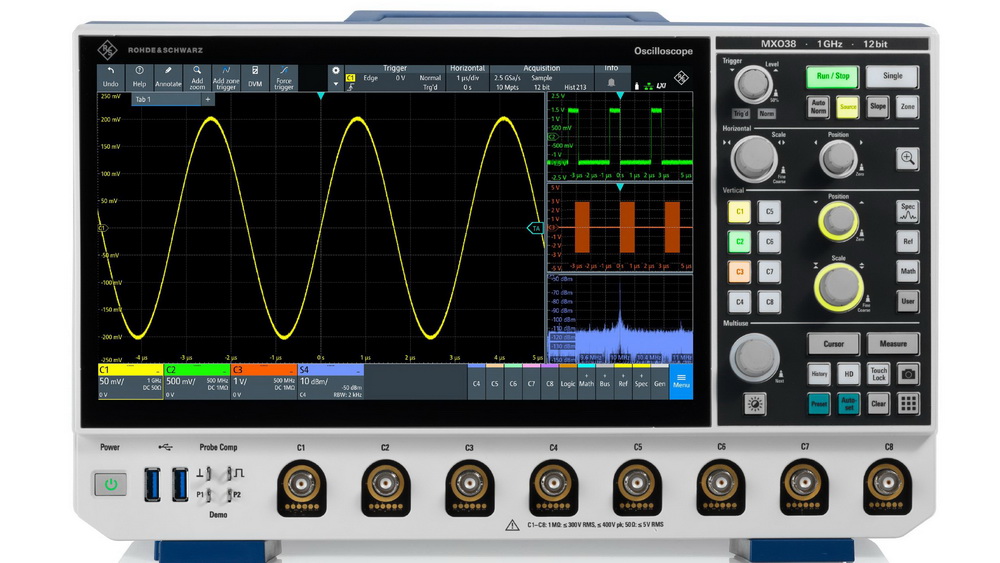Toggle the green Run / Stop button
The image size is (1000, 563).
tap(832, 76)
